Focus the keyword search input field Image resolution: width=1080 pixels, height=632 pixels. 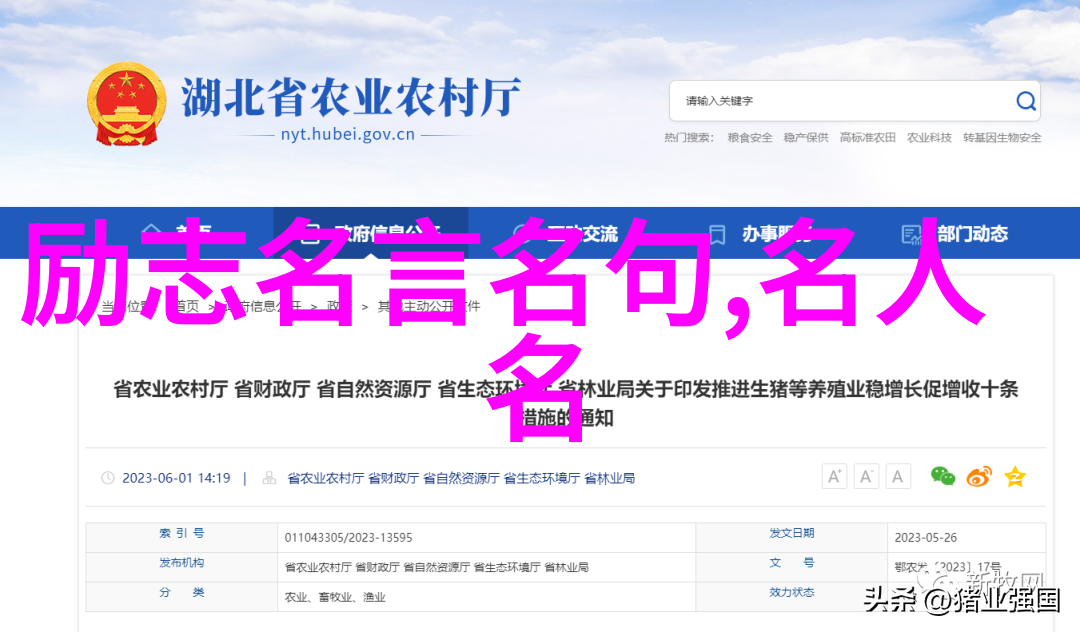[840, 101]
